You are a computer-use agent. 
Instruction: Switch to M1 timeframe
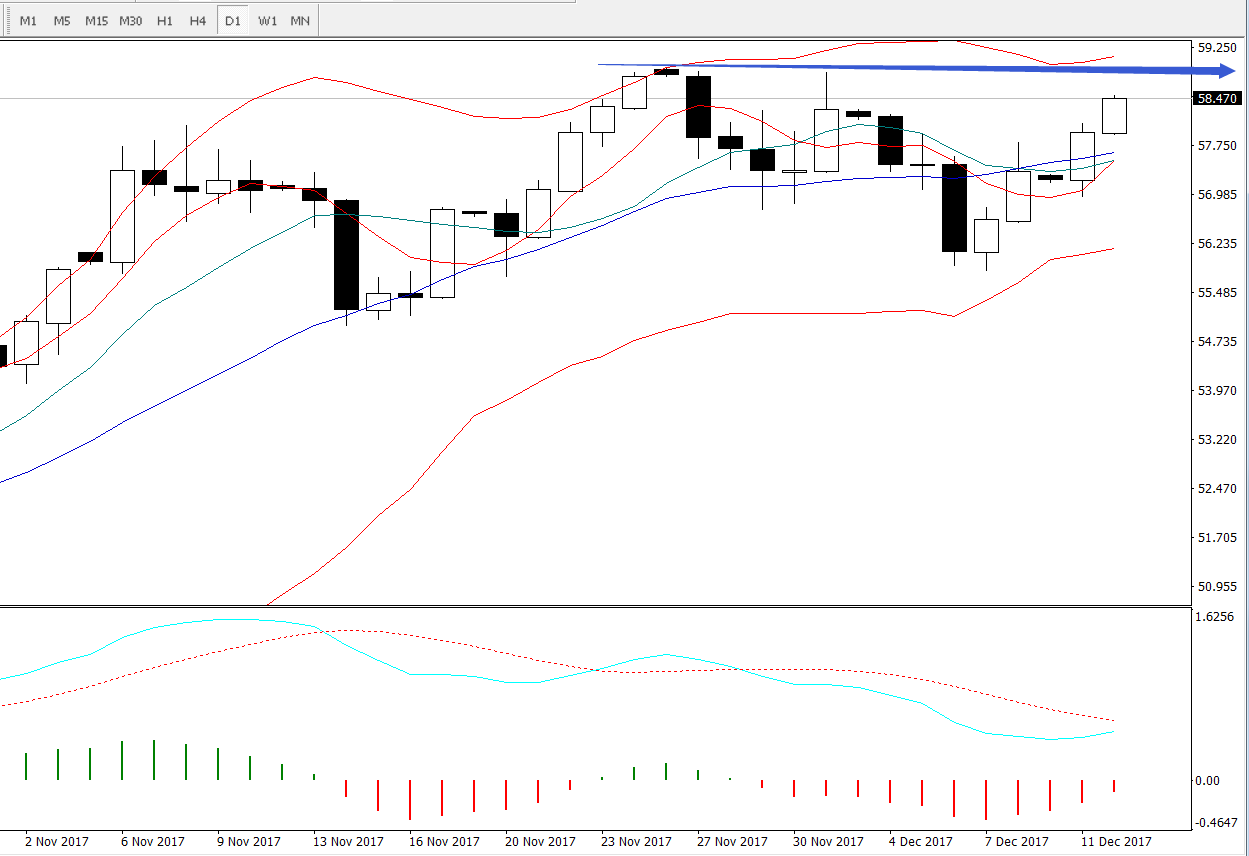pyautogui.click(x=28, y=21)
